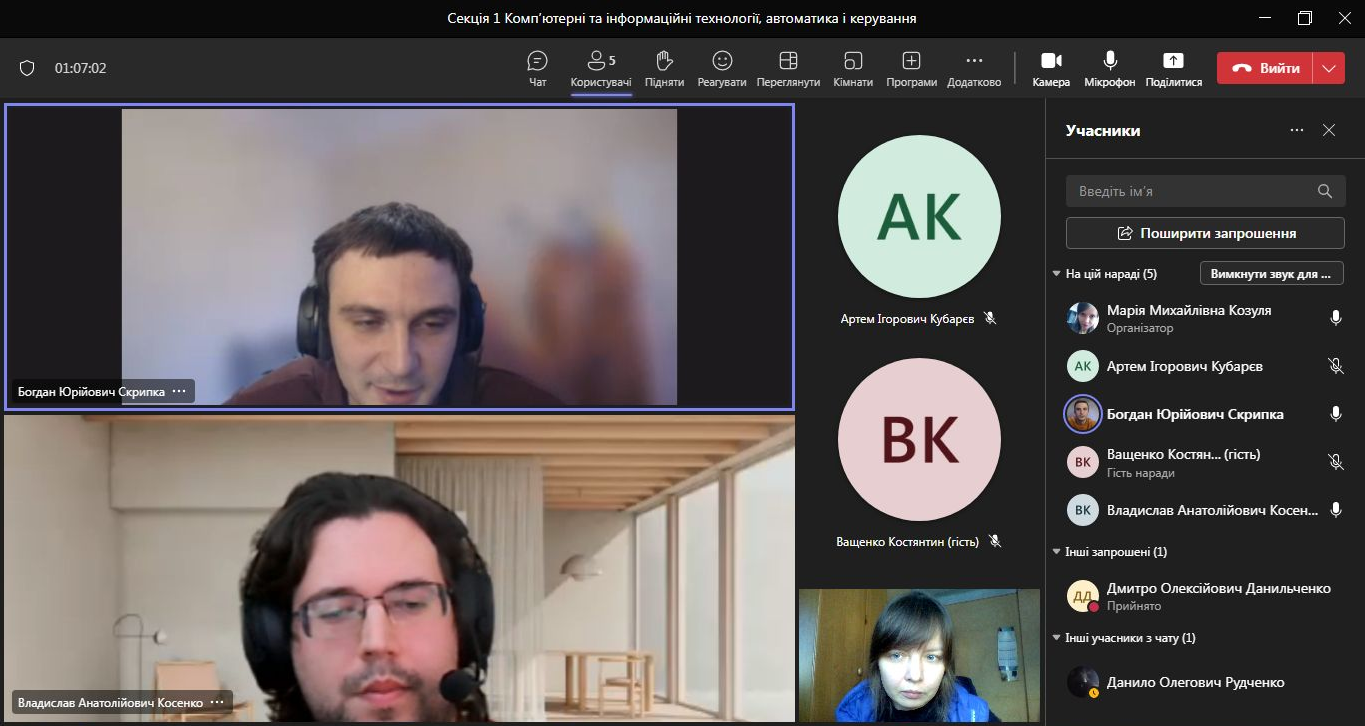Toggle the microphone for Марія Михайлівна Козуля
This screenshot has width=1365, height=726.
[1335, 318]
